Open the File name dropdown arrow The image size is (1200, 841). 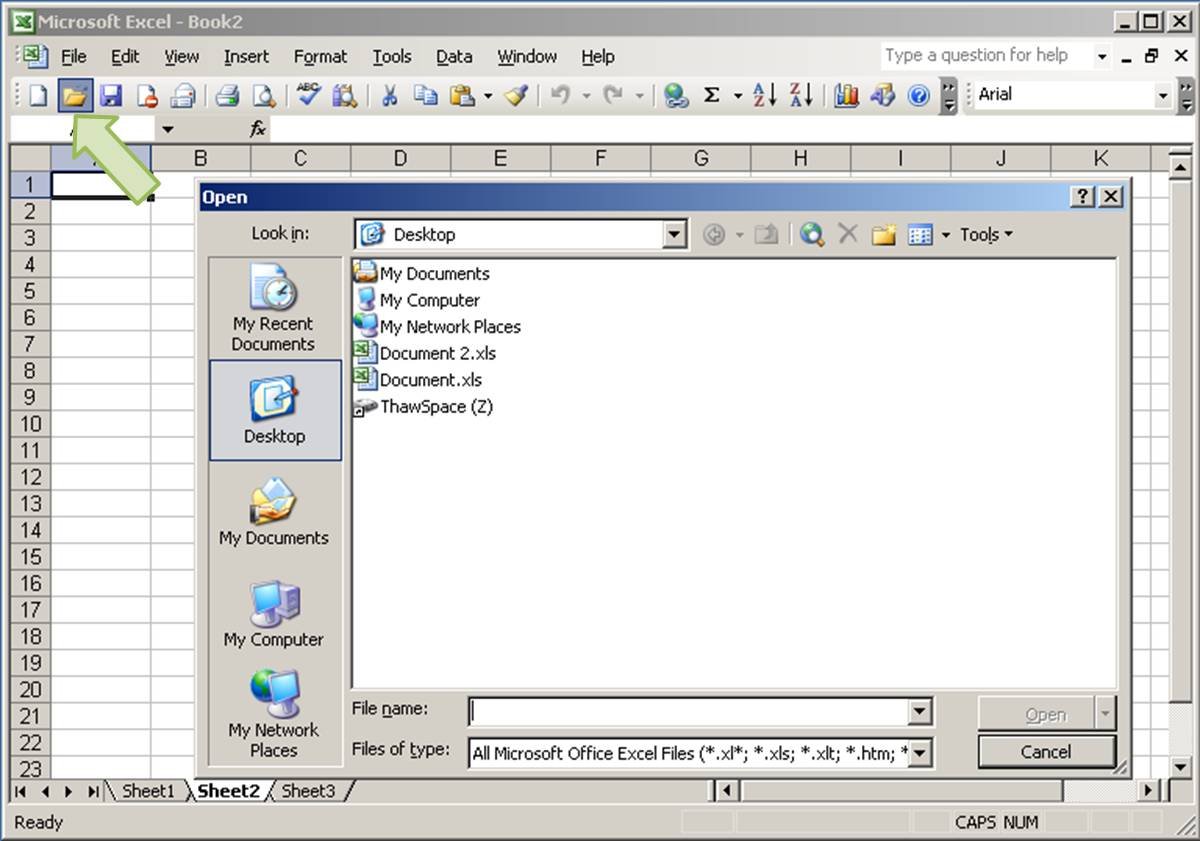pos(920,711)
